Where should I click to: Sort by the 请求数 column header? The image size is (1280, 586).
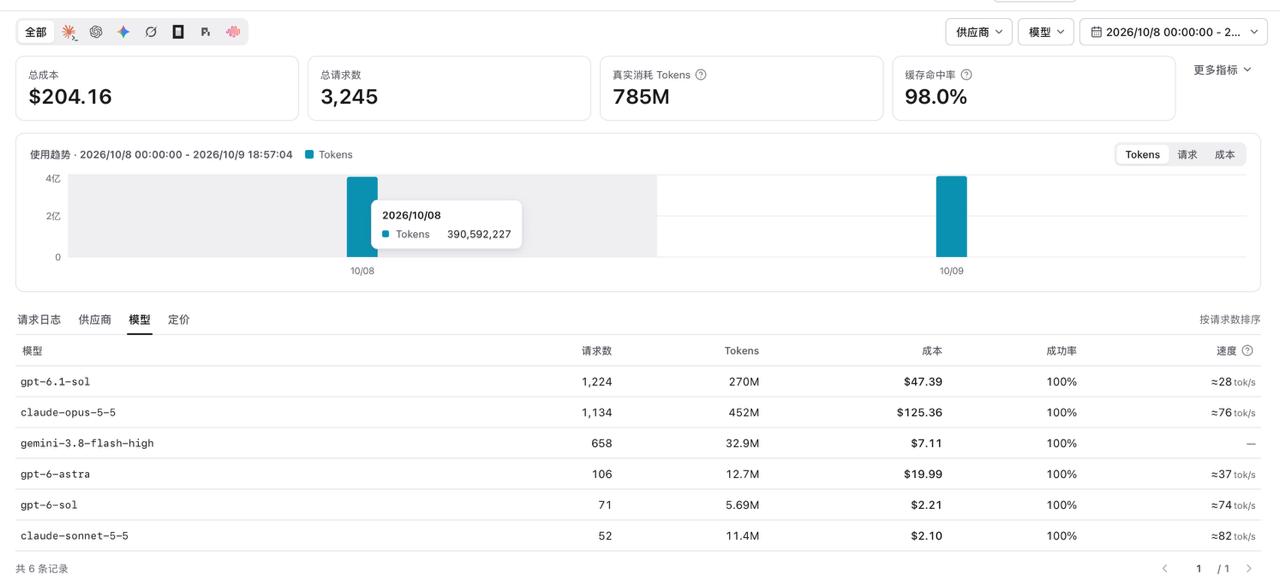coord(597,351)
